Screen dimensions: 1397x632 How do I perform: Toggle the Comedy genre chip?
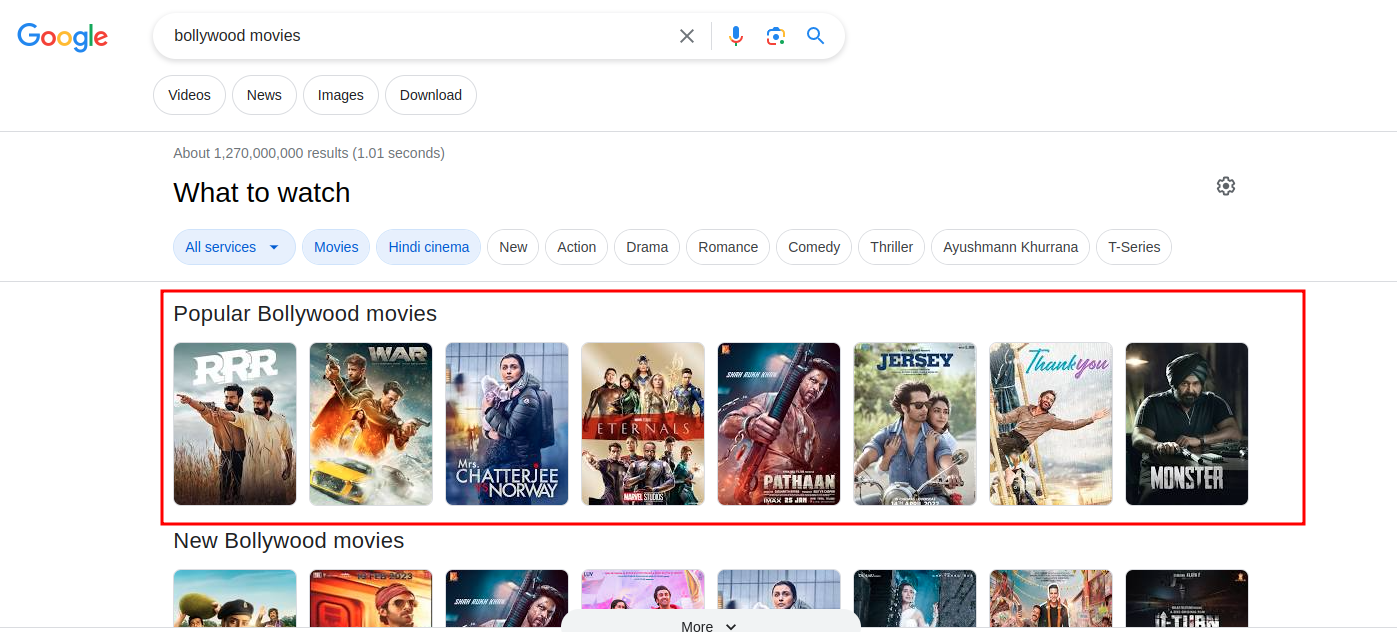point(814,247)
